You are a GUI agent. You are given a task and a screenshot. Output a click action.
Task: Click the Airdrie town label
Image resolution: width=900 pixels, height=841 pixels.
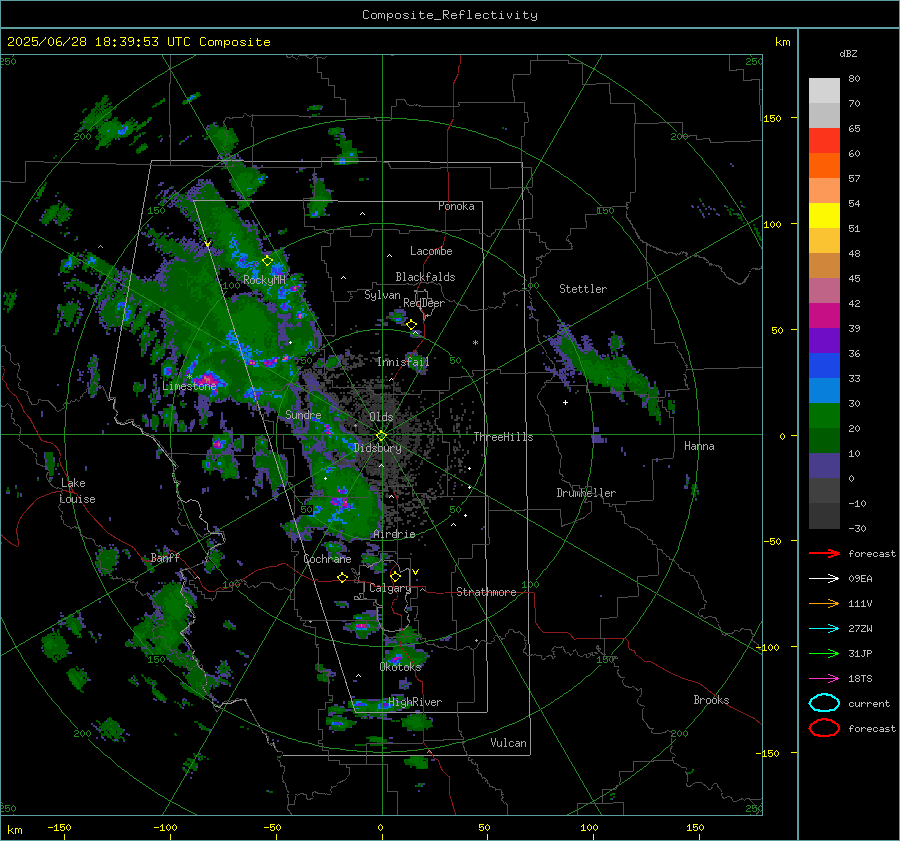click(x=394, y=534)
